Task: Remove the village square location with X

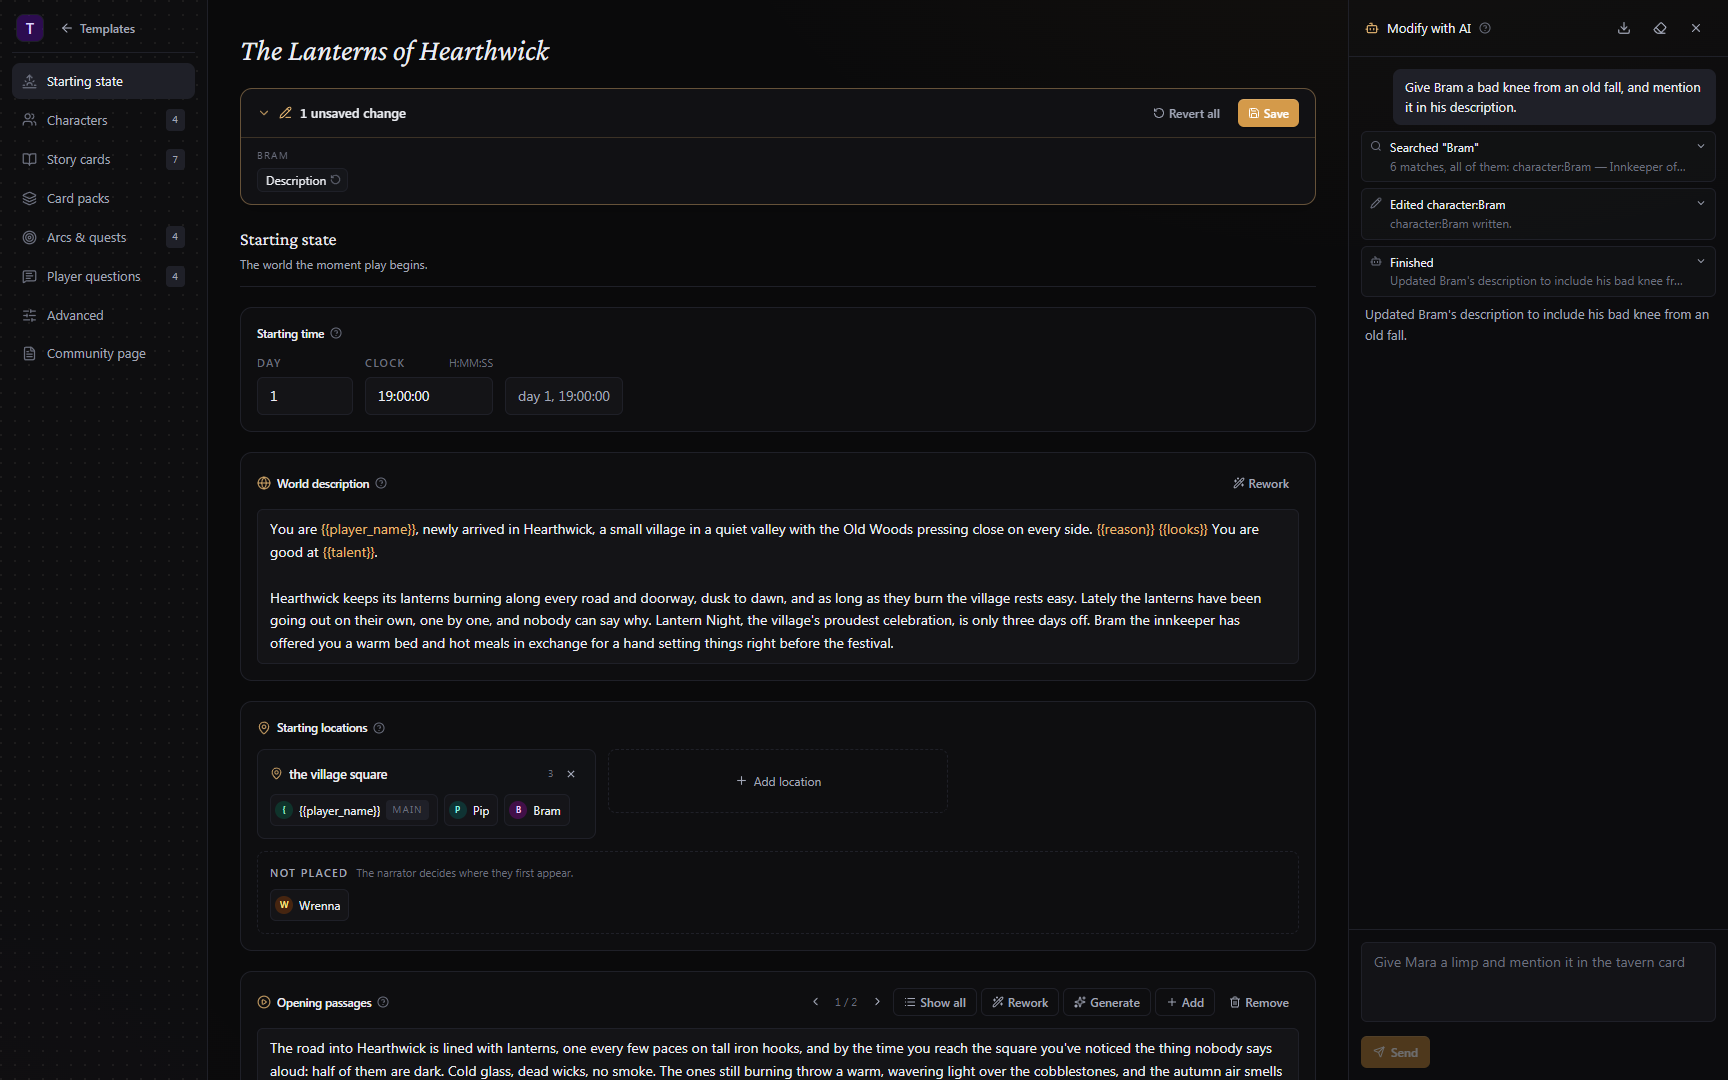Action: coord(571,774)
